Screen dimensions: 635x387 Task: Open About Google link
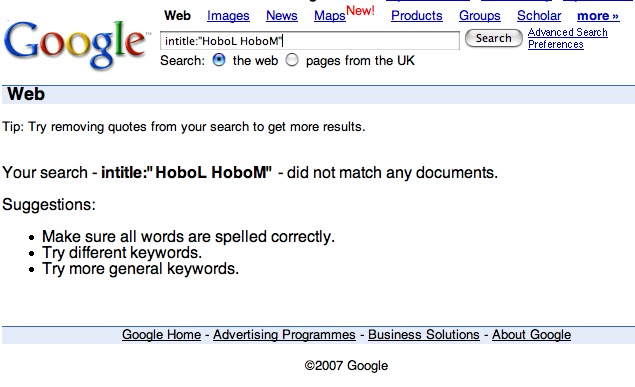[531, 335]
